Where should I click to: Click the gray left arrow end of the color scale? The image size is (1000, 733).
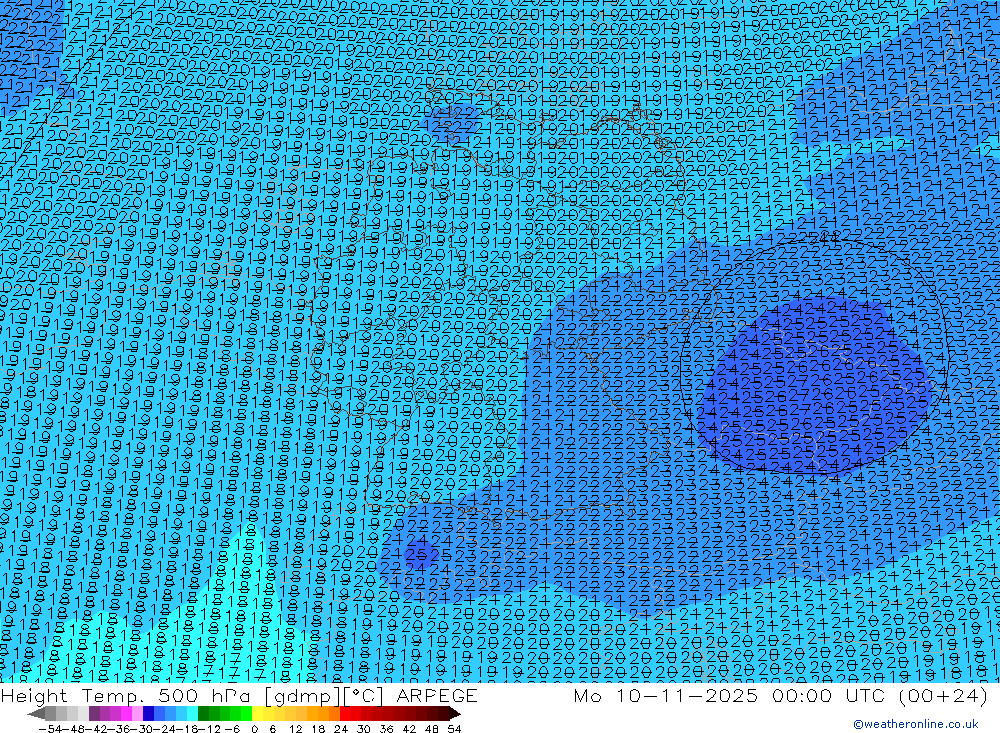(x=37, y=713)
